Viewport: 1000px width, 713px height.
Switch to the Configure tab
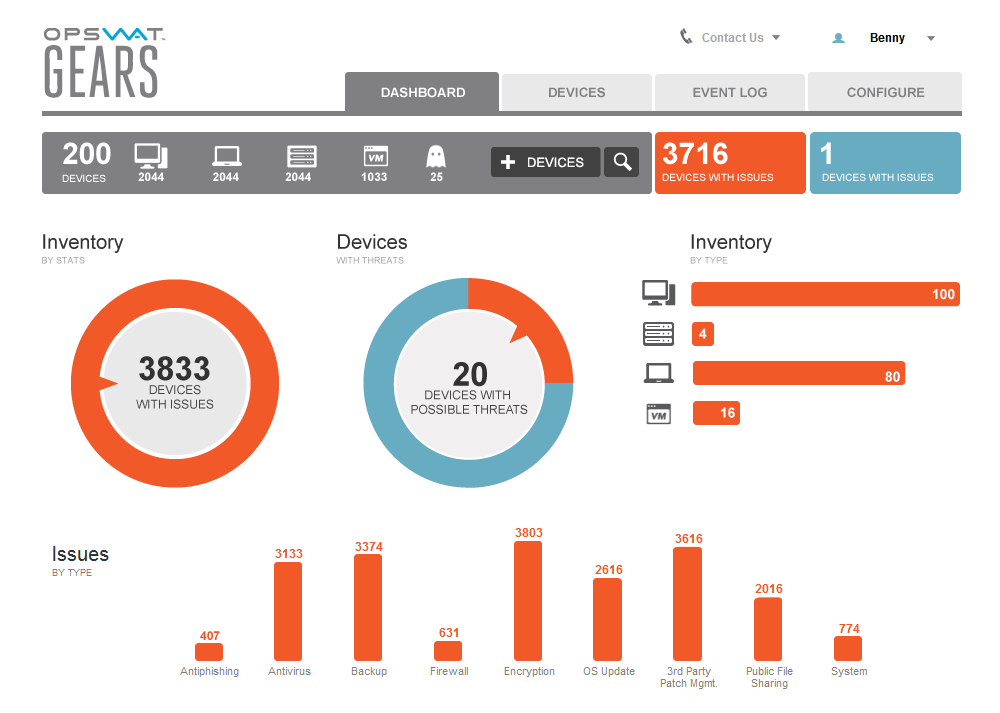(x=885, y=92)
